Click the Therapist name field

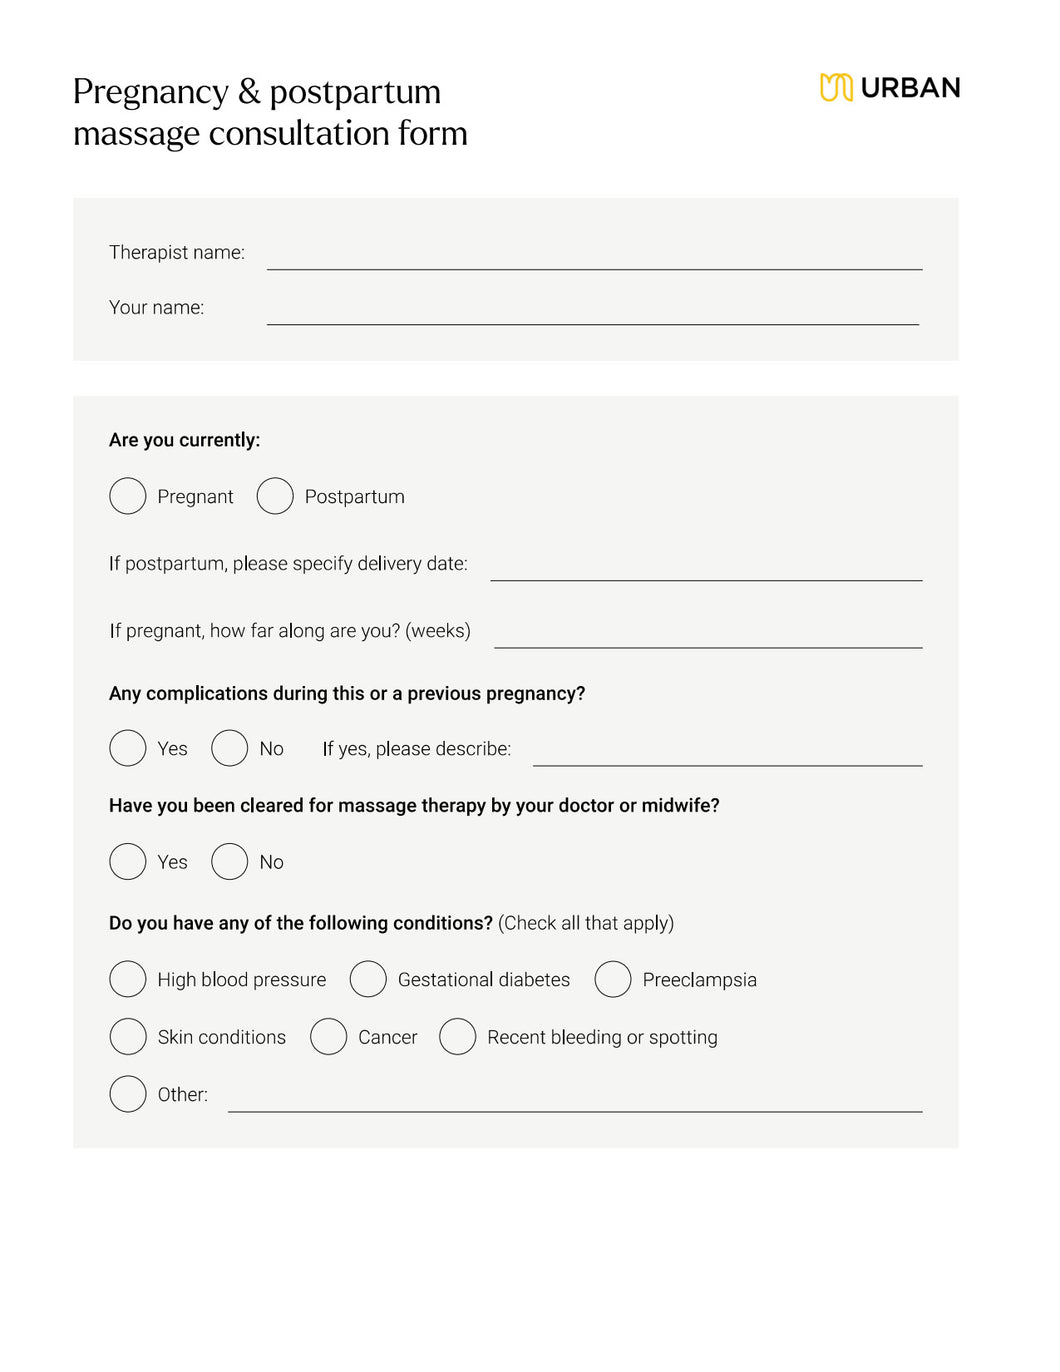click(x=594, y=257)
